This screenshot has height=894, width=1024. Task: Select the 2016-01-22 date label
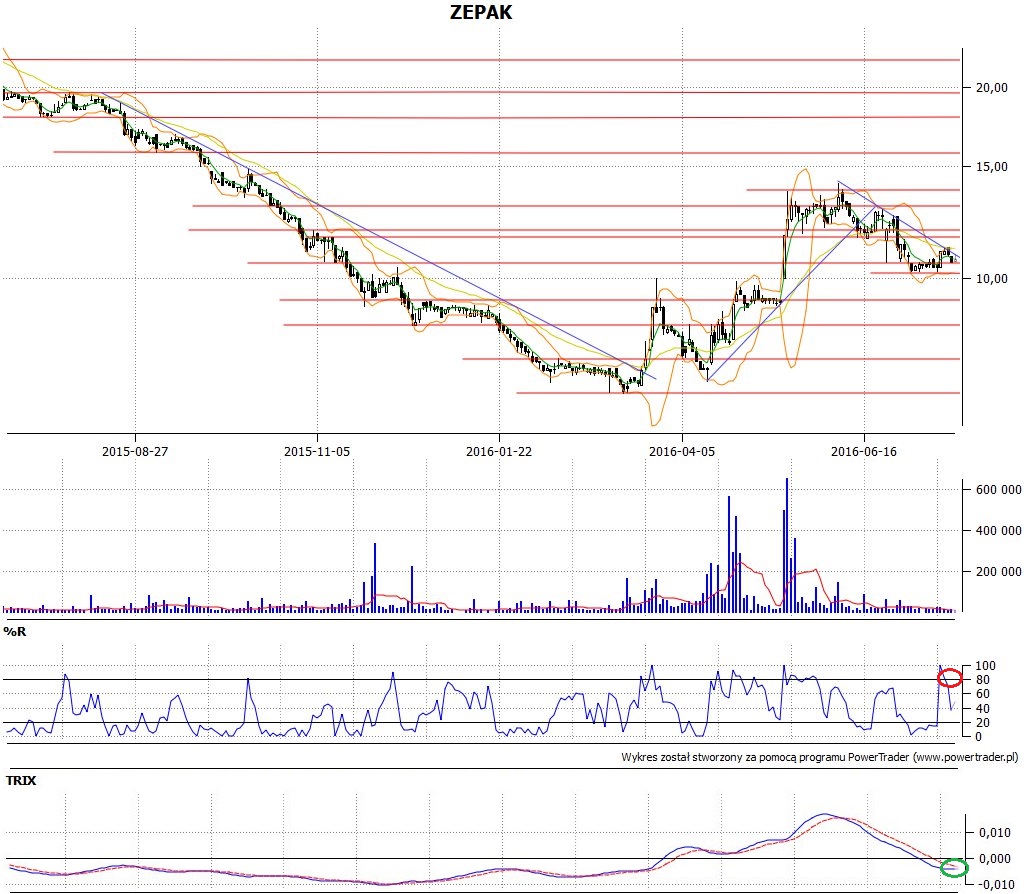point(499,451)
